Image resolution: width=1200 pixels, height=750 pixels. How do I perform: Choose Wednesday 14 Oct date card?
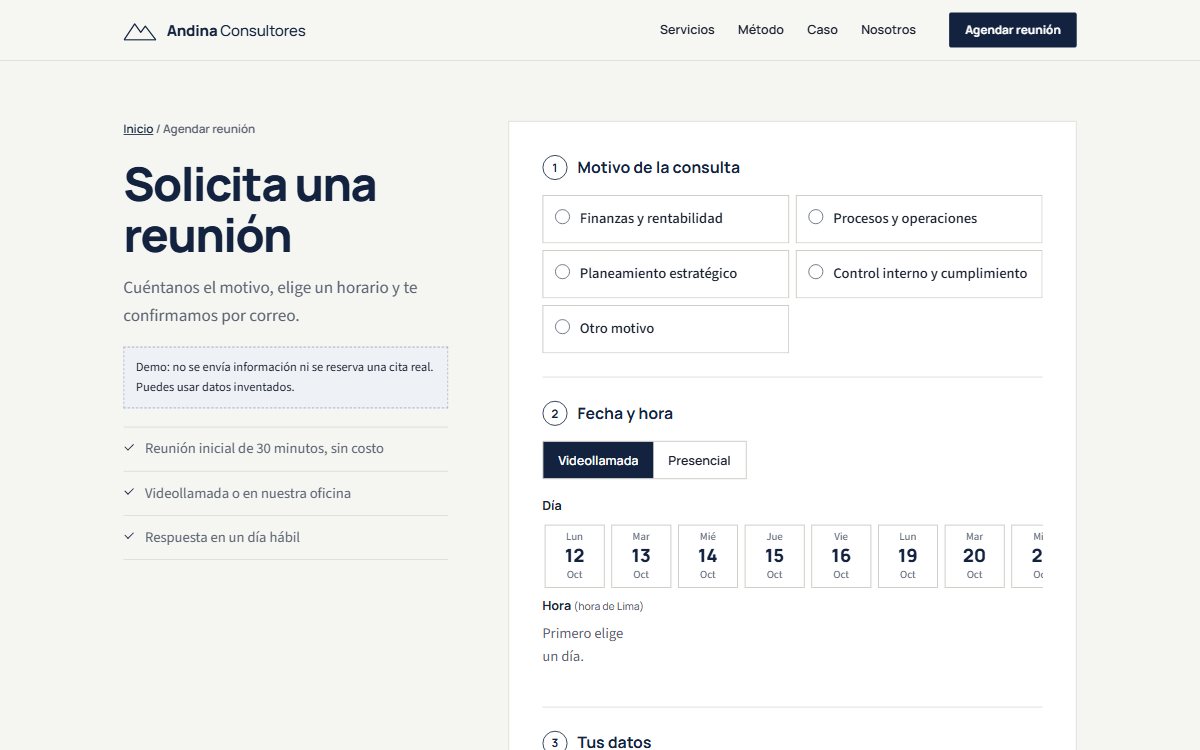(x=708, y=556)
